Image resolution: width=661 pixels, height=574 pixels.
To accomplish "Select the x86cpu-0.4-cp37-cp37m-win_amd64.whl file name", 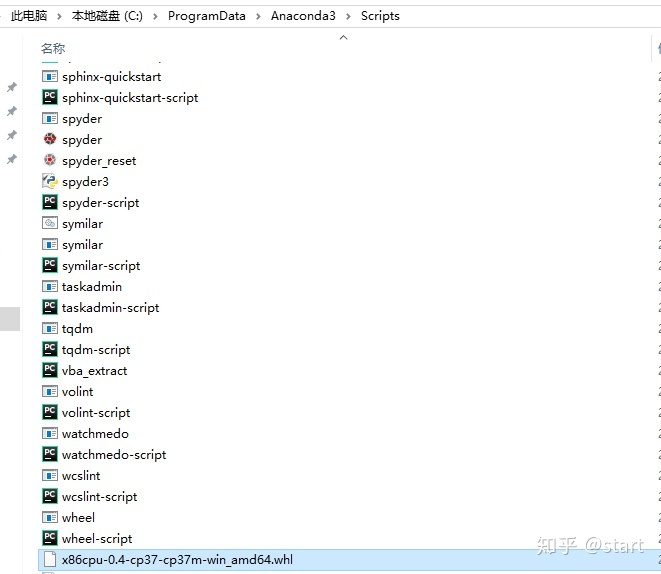I will point(177,560).
